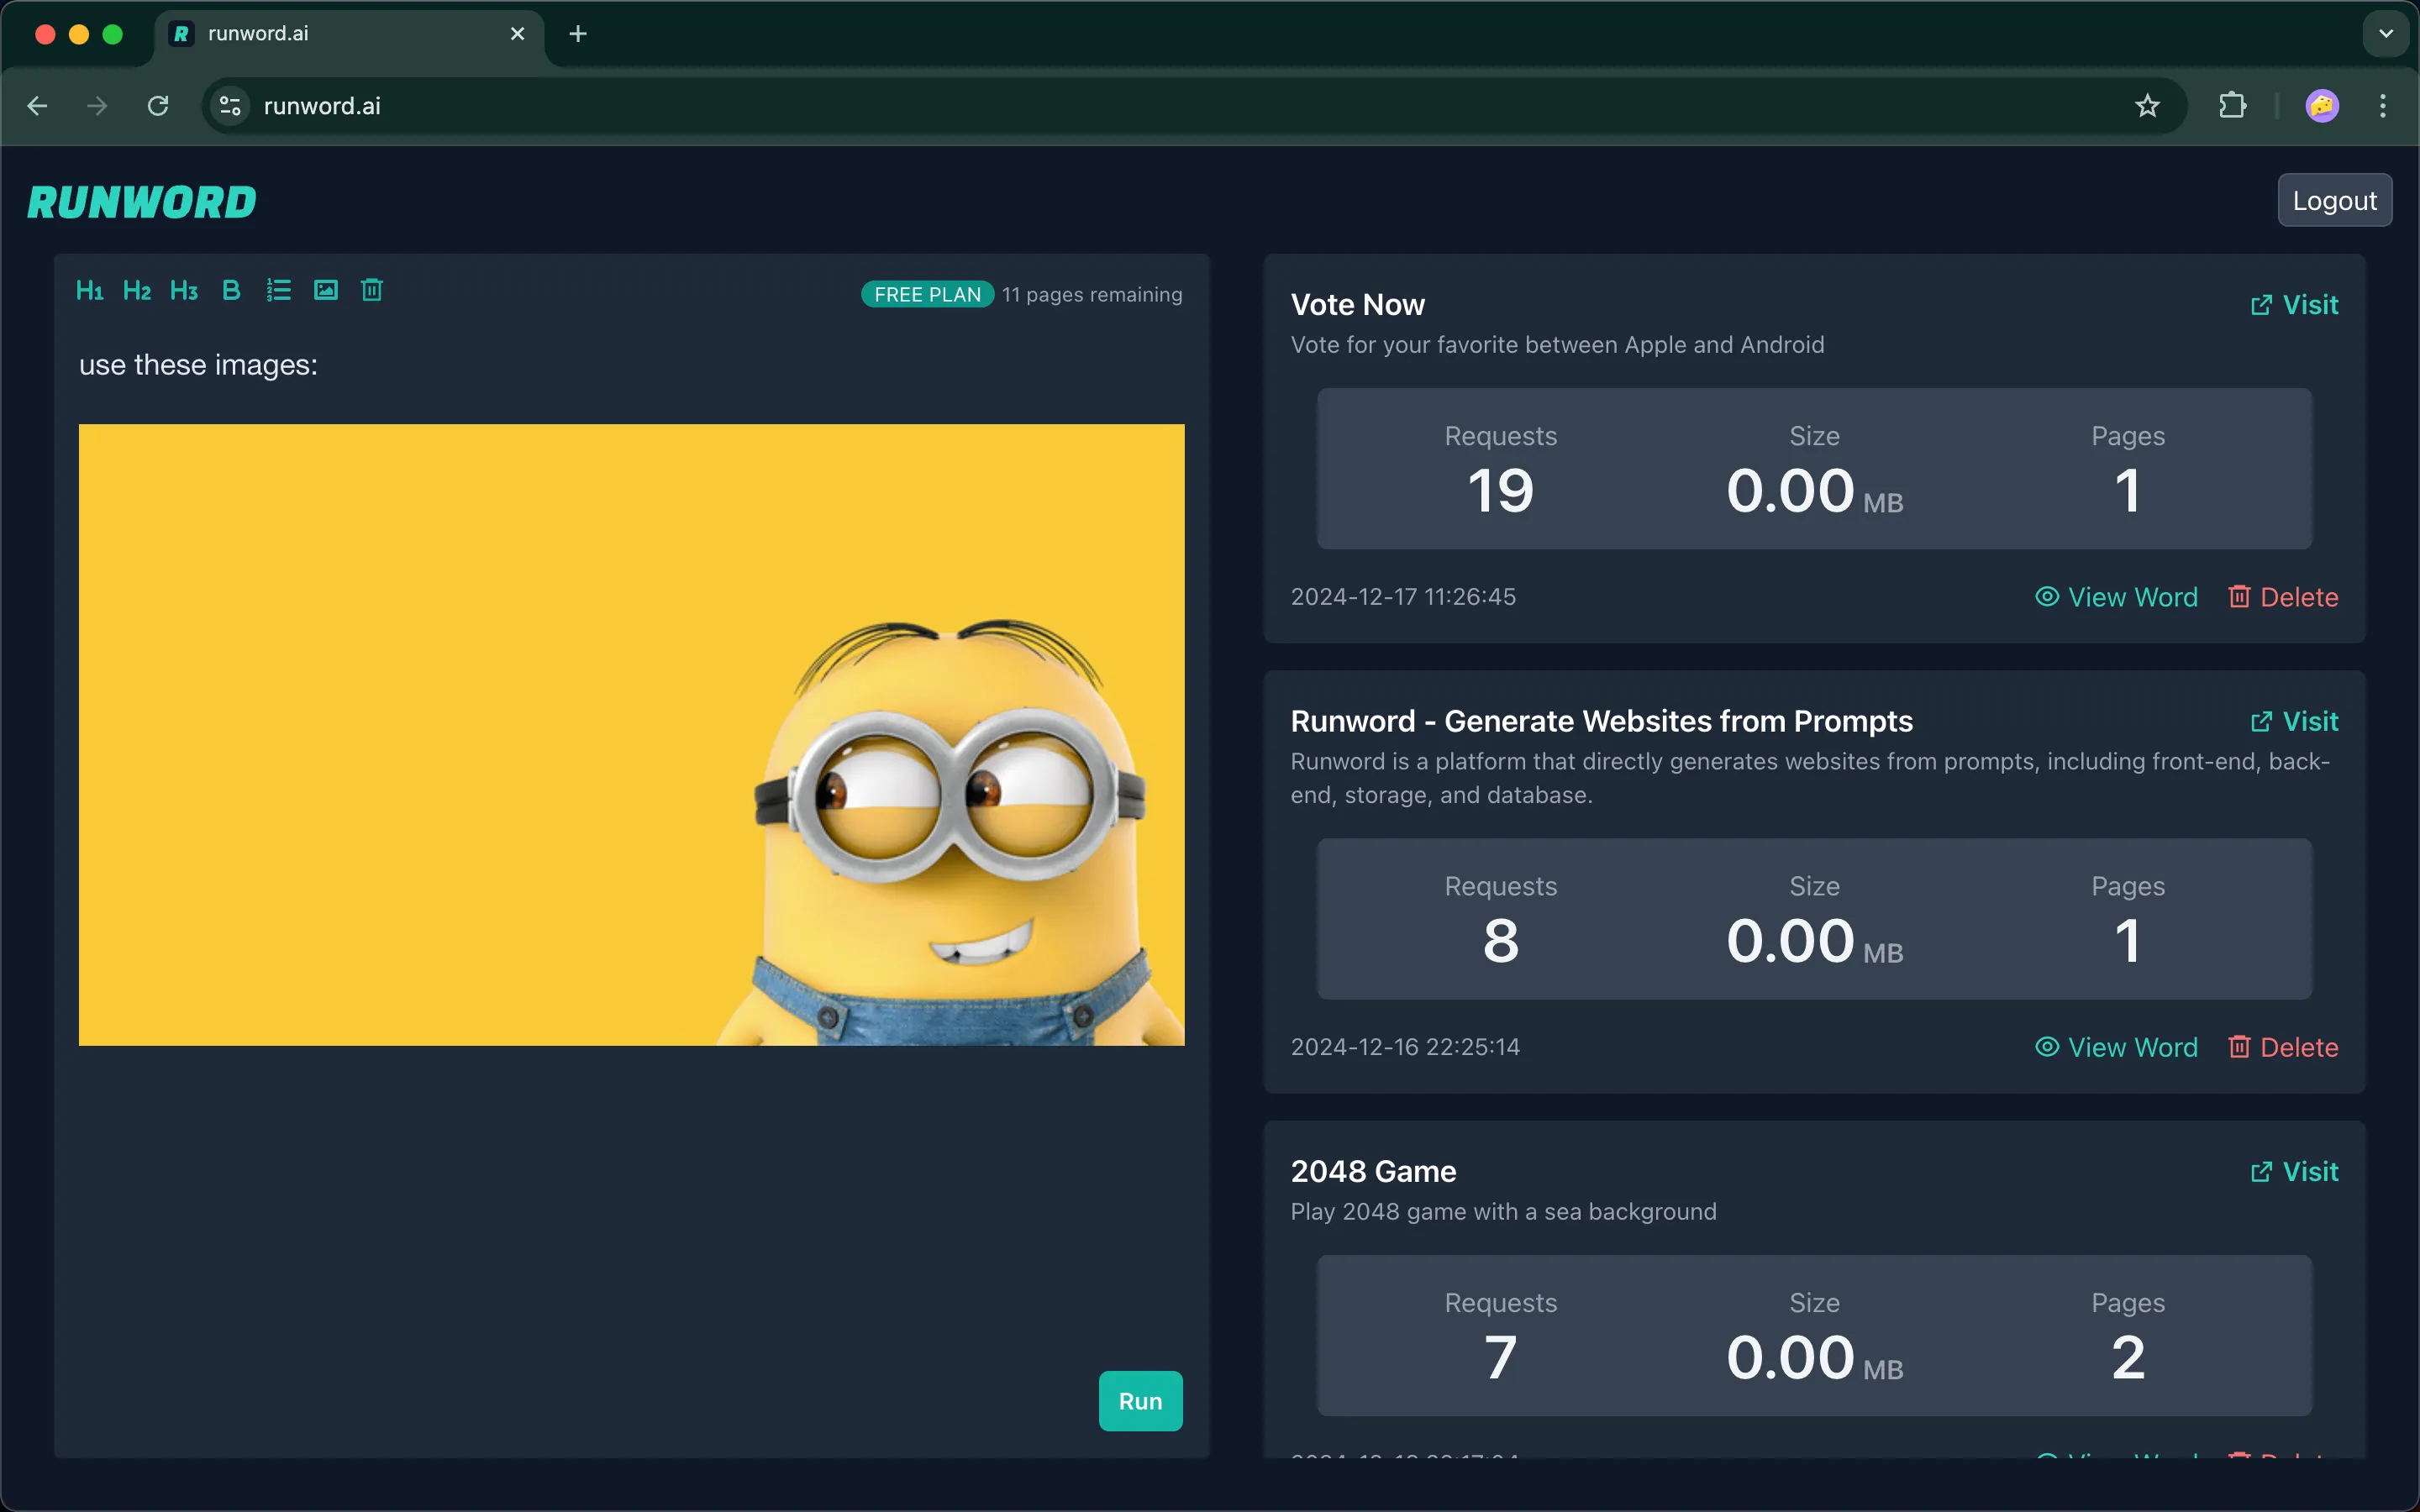Click the minion image in the editor
The height and width of the screenshot is (1512, 2420).
pos(631,735)
